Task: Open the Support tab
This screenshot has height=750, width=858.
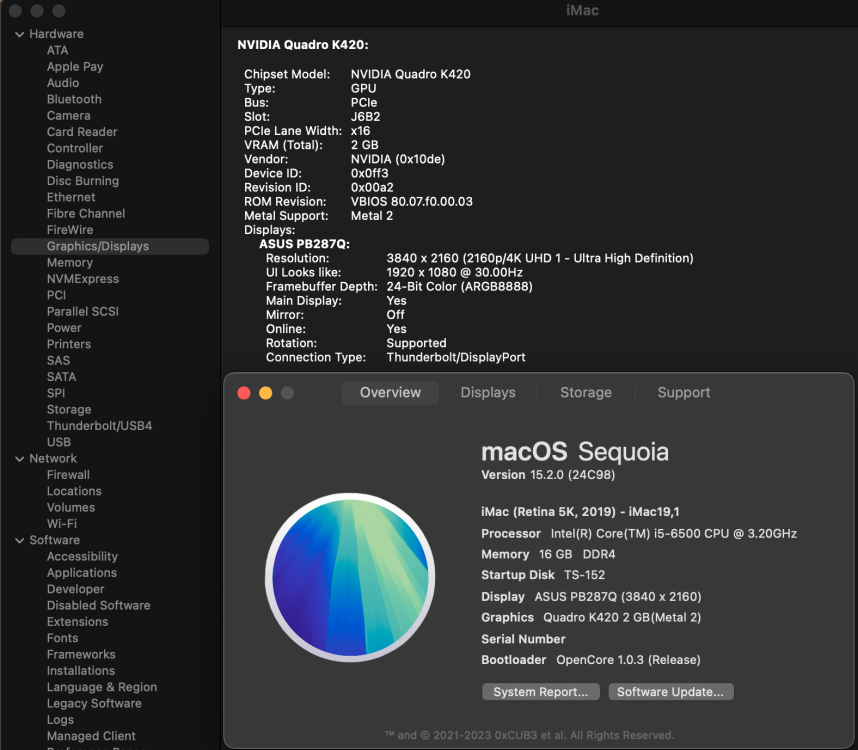Action: click(683, 393)
